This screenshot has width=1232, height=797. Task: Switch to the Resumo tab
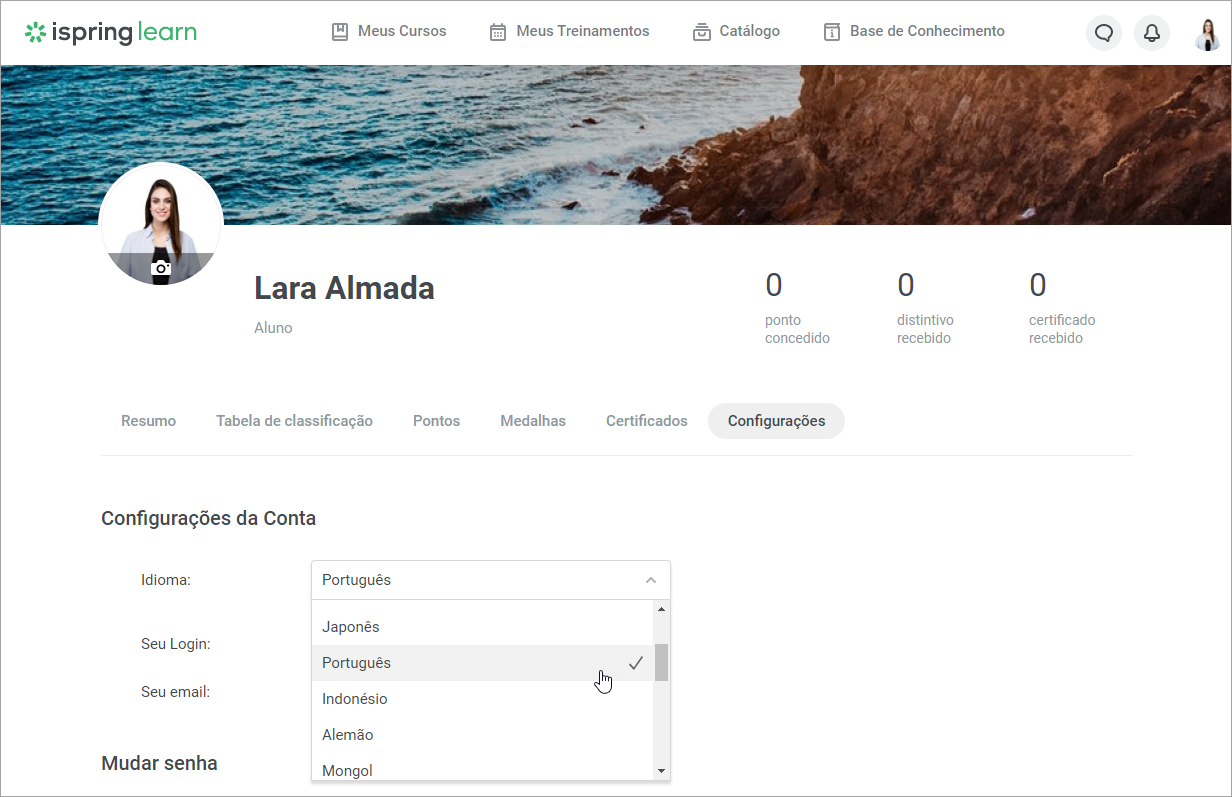148,421
